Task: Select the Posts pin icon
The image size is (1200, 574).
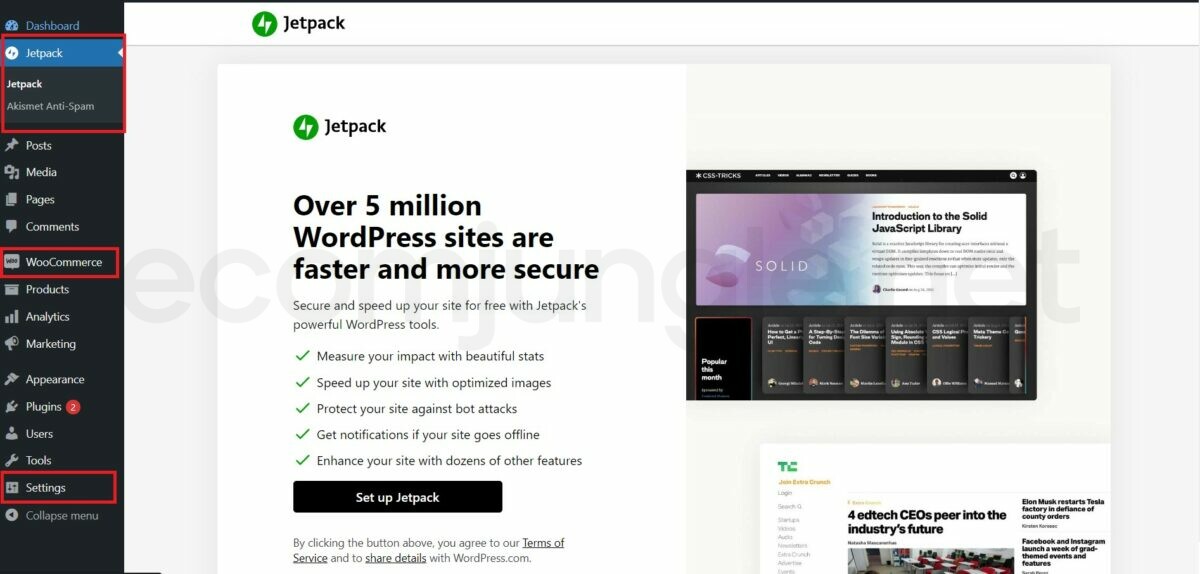Action: 12,145
